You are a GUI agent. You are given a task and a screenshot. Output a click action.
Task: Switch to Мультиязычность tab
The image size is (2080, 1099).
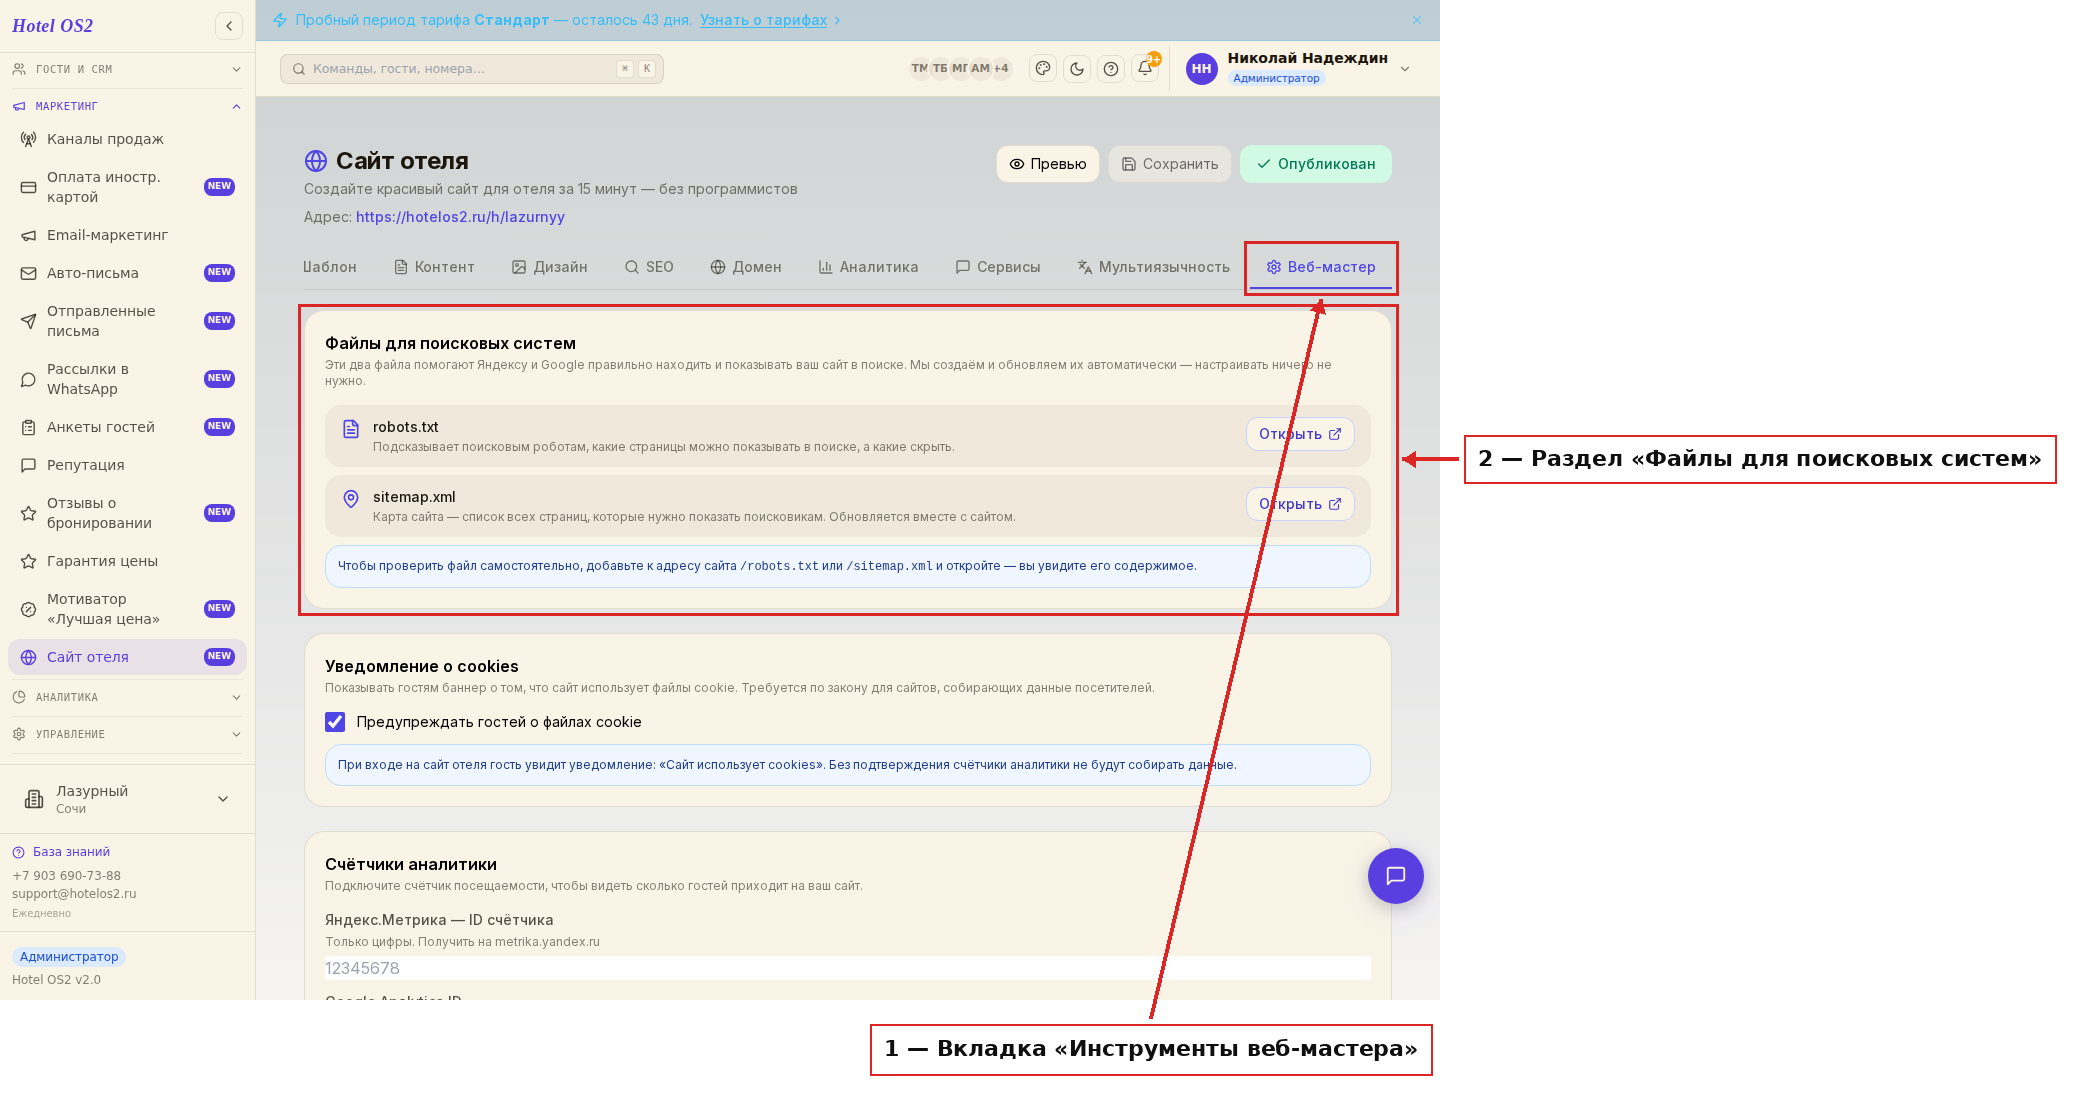click(x=1154, y=267)
